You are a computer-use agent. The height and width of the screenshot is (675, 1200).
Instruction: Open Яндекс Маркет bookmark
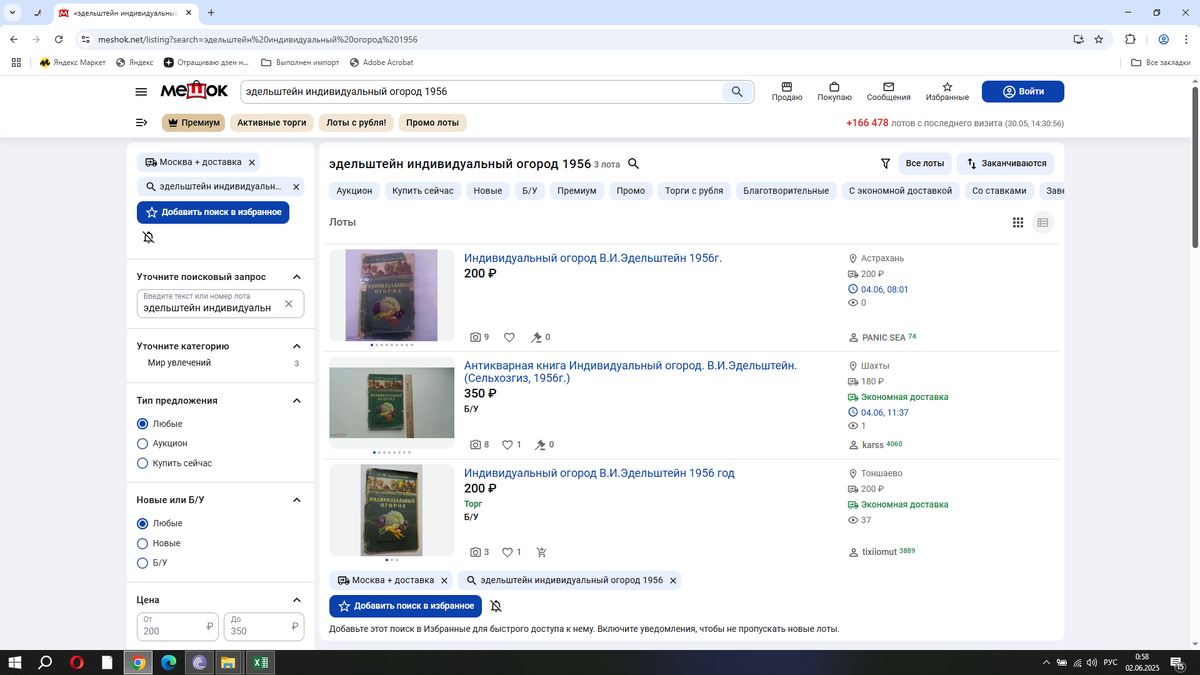[72, 62]
